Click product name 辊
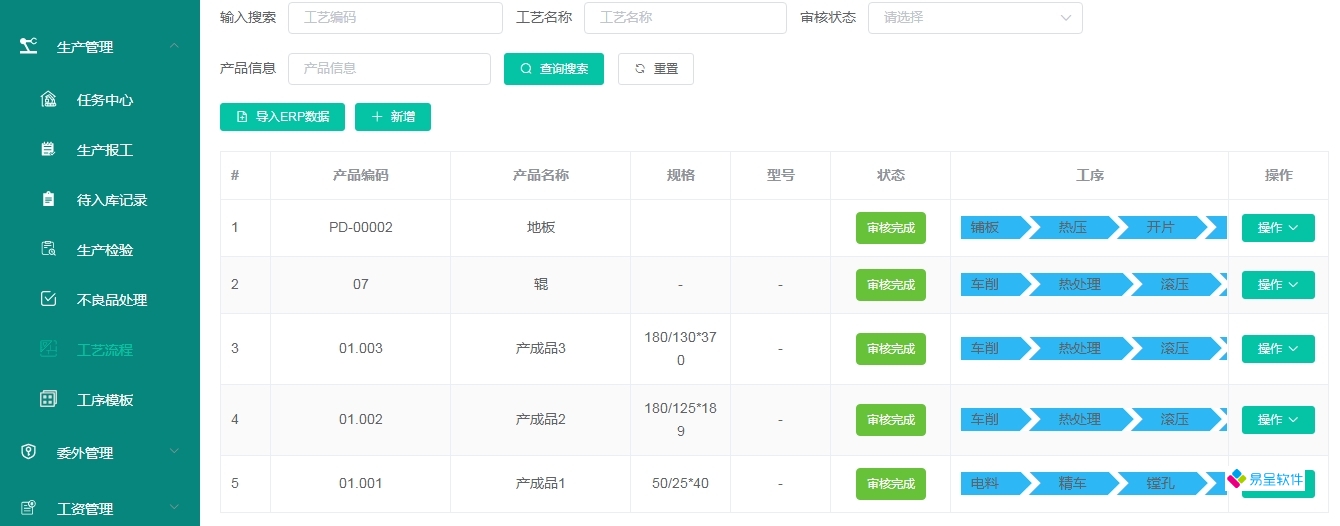1340x526 pixels. tap(541, 284)
